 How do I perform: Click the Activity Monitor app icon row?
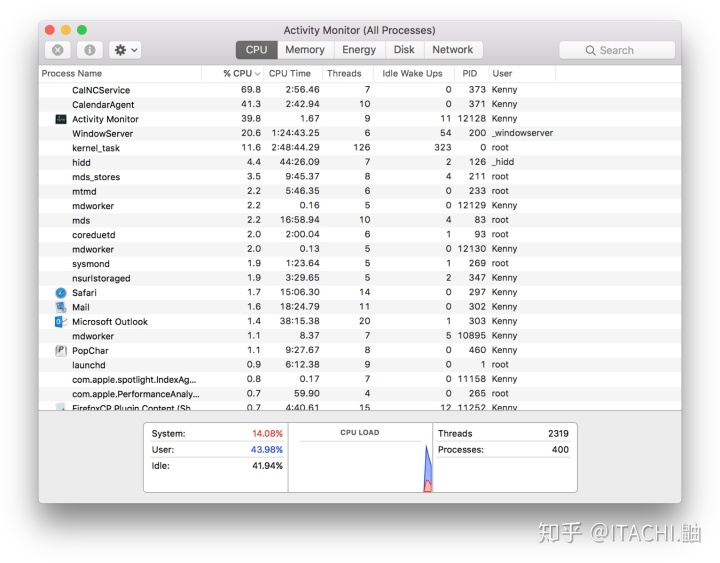360,119
